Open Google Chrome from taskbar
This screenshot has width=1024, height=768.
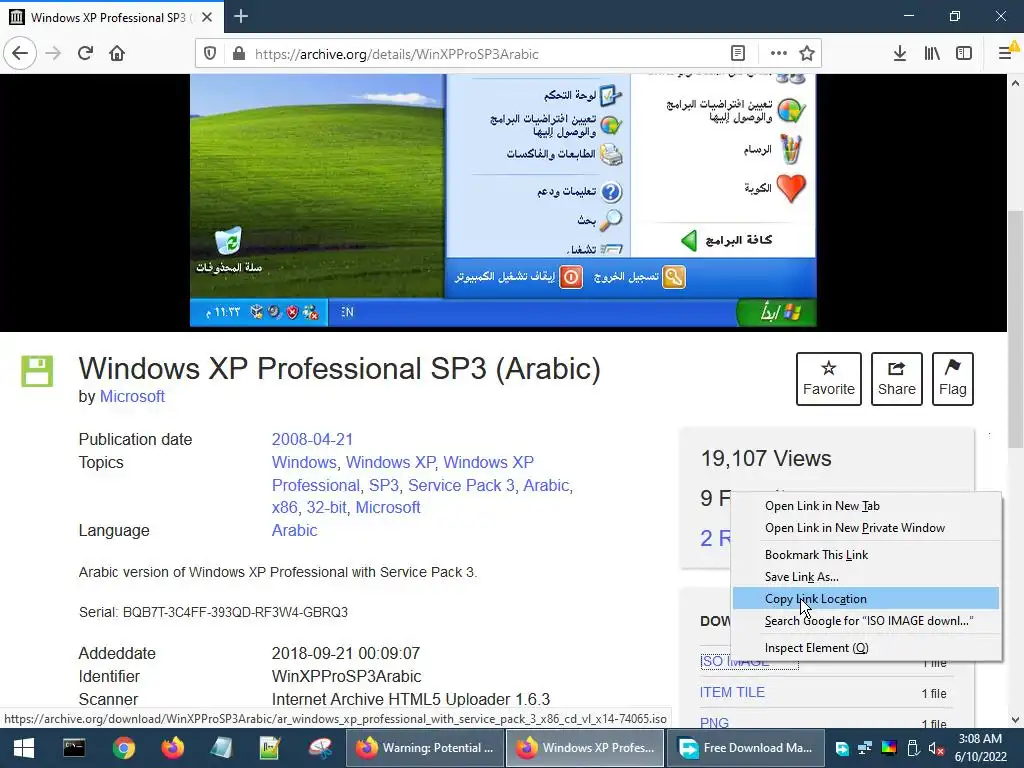123,748
